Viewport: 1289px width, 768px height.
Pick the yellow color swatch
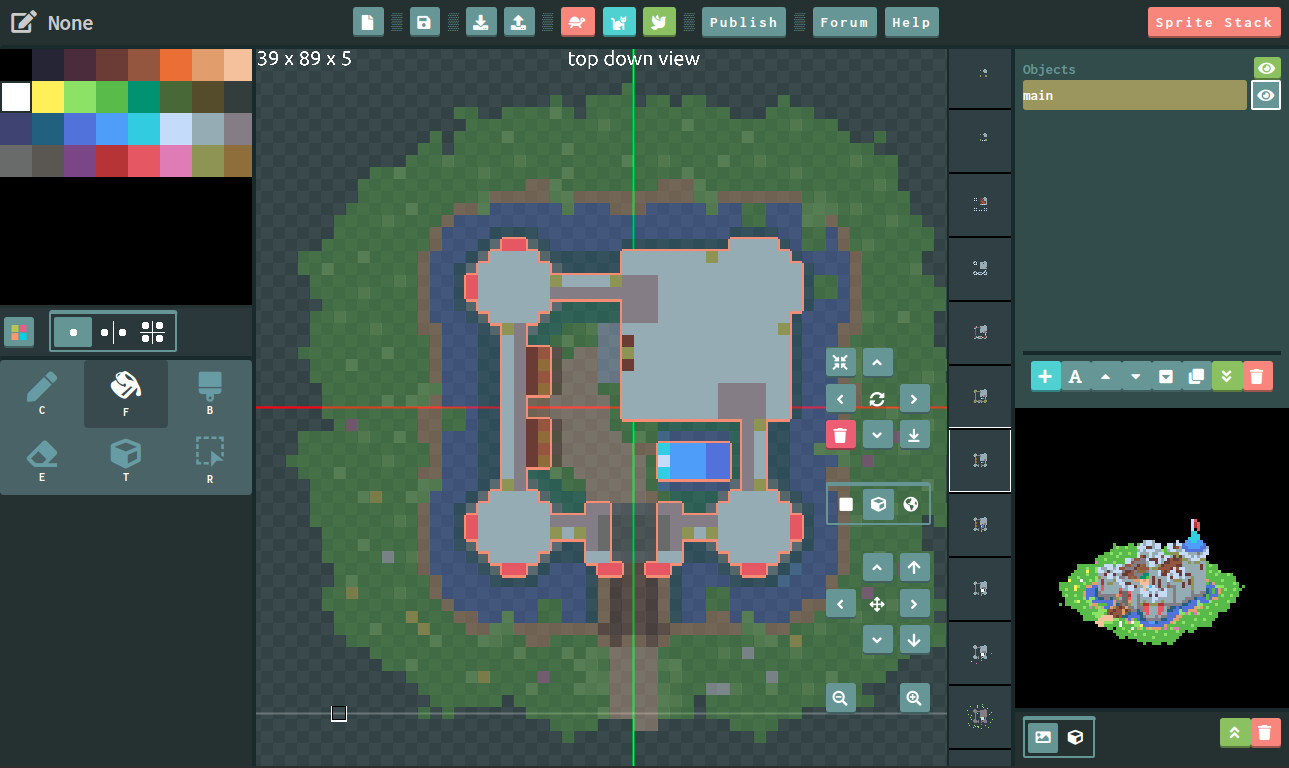point(47,97)
